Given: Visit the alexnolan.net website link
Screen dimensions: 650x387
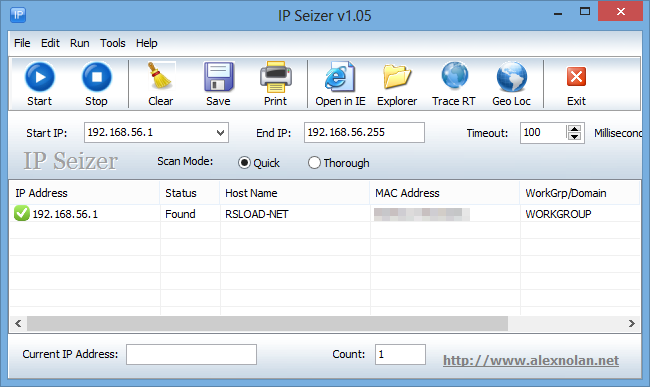Looking at the screenshot, I should 531,360.
